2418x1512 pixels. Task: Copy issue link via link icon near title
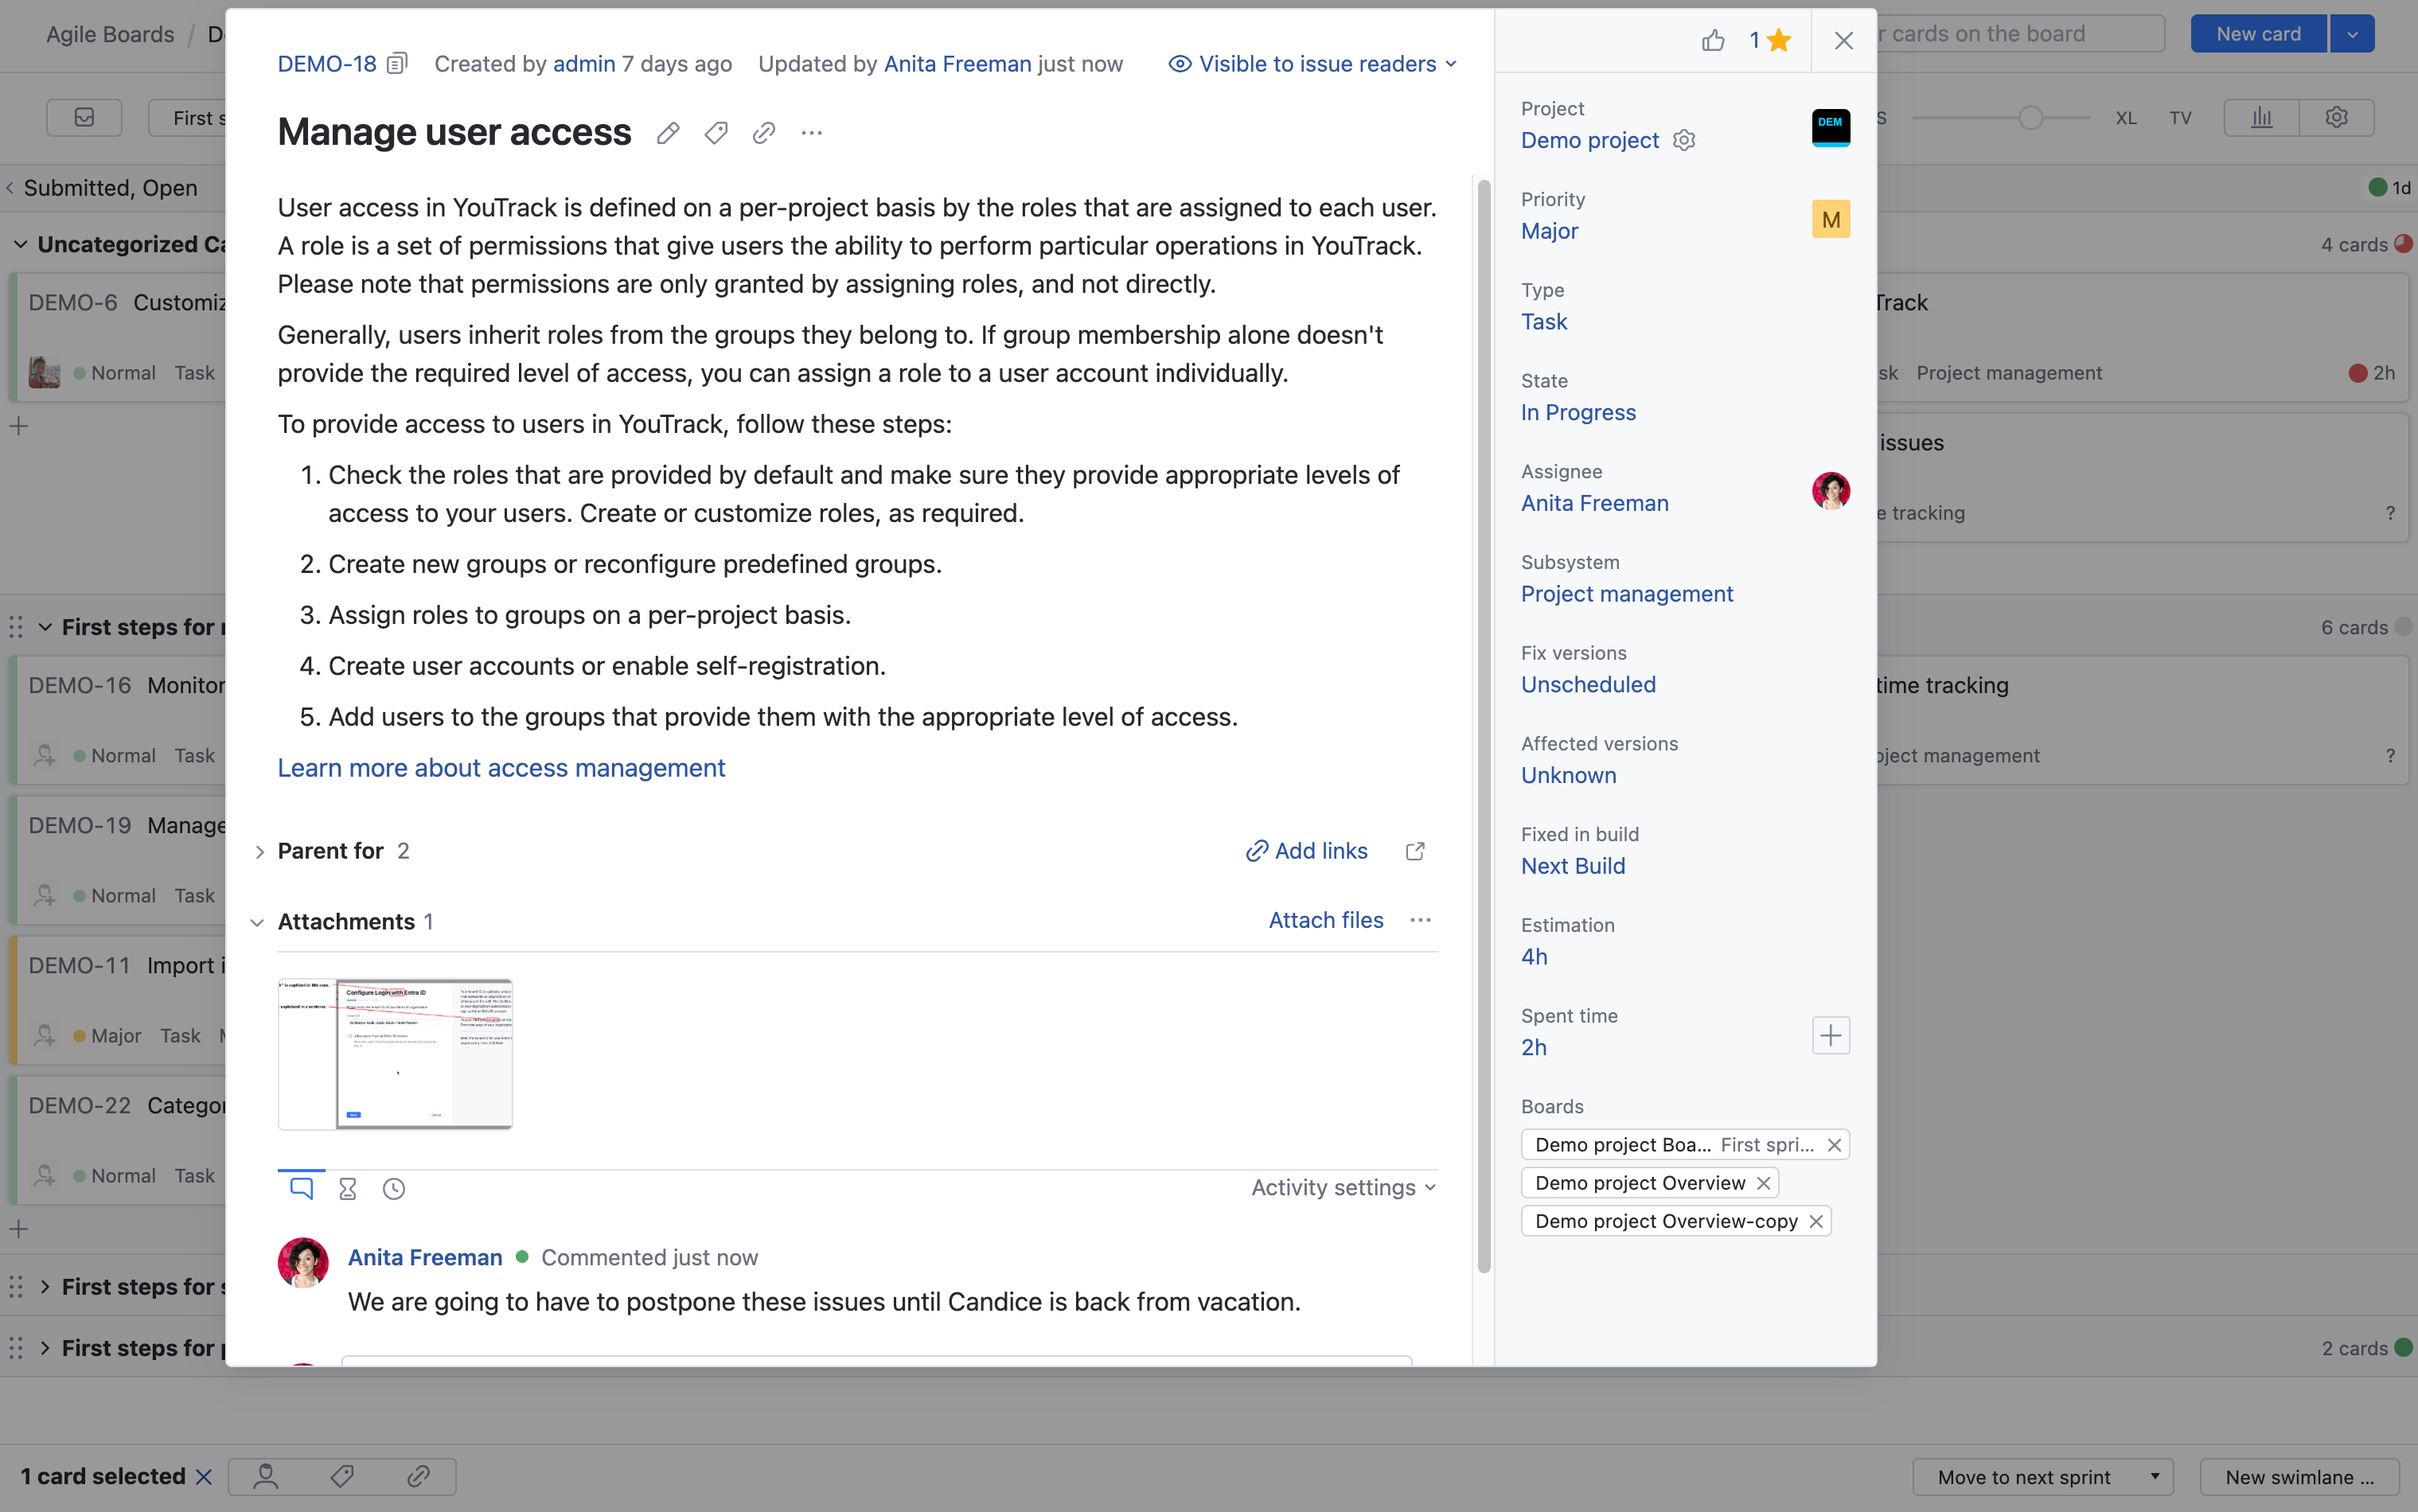[x=763, y=132]
